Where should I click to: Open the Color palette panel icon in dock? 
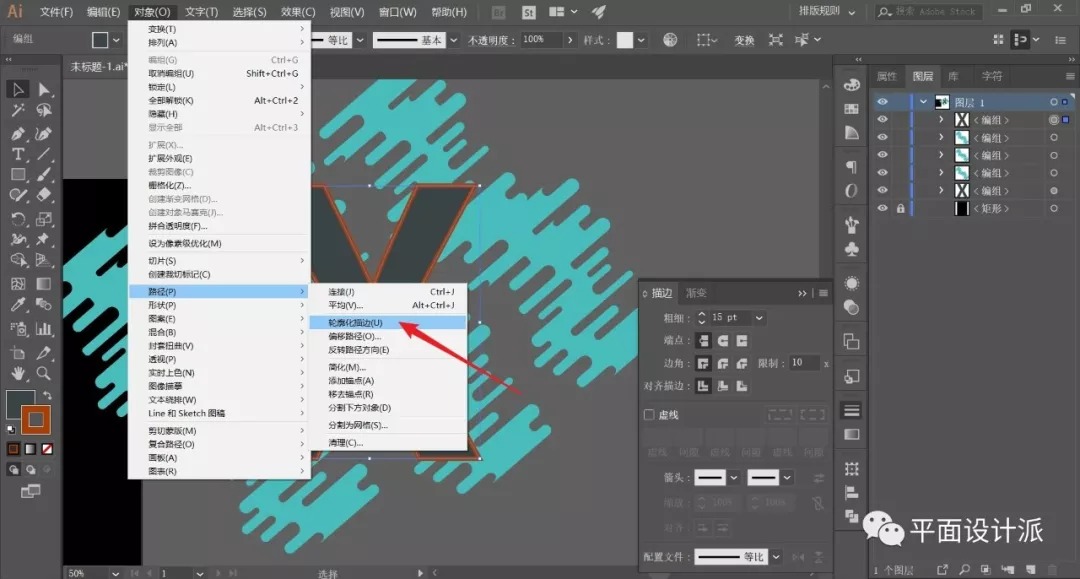852,85
